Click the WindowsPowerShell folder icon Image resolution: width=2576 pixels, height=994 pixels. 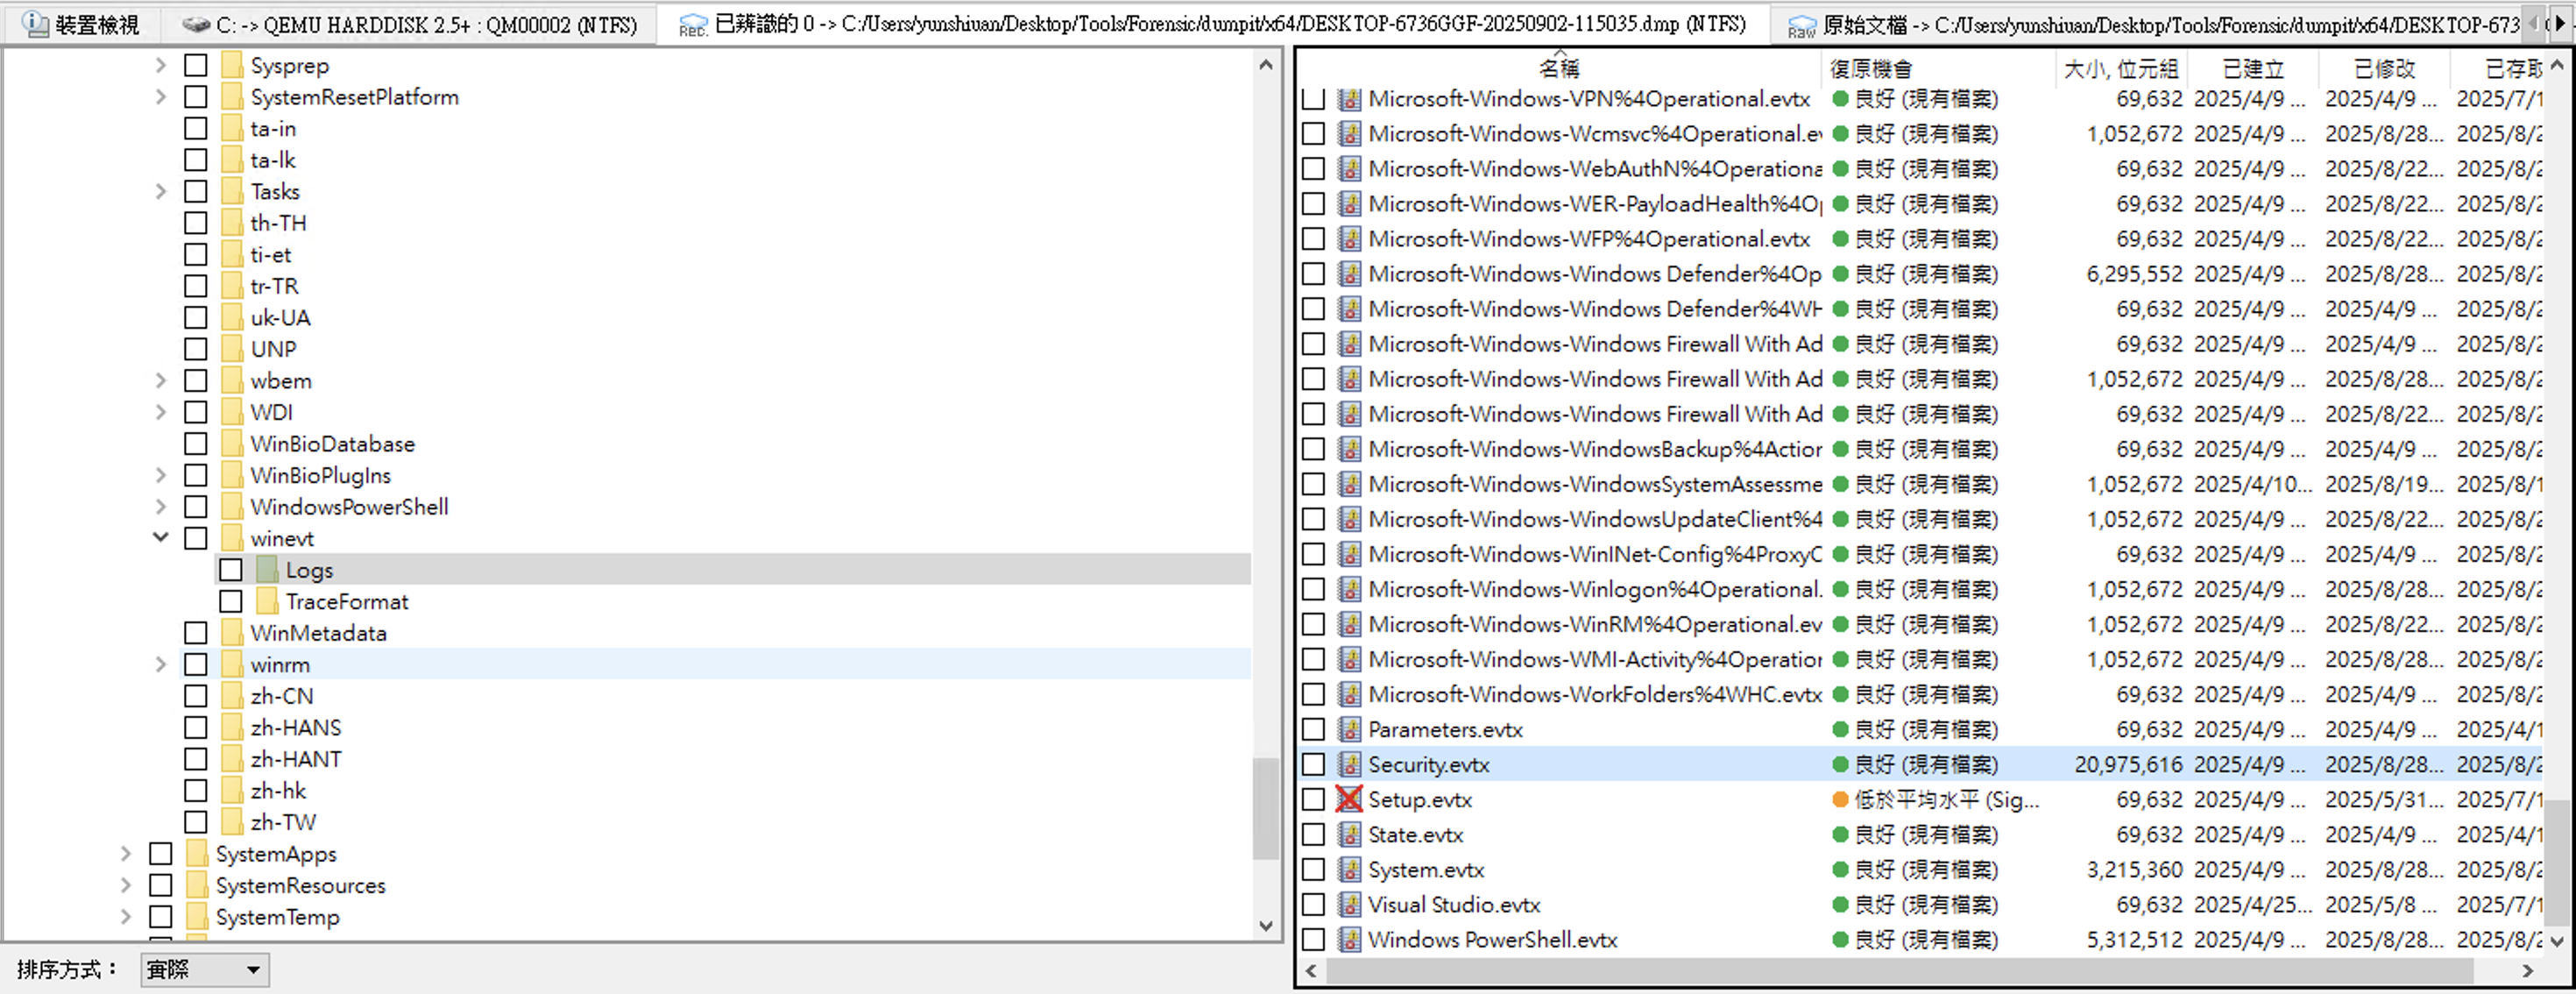tap(232, 507)
